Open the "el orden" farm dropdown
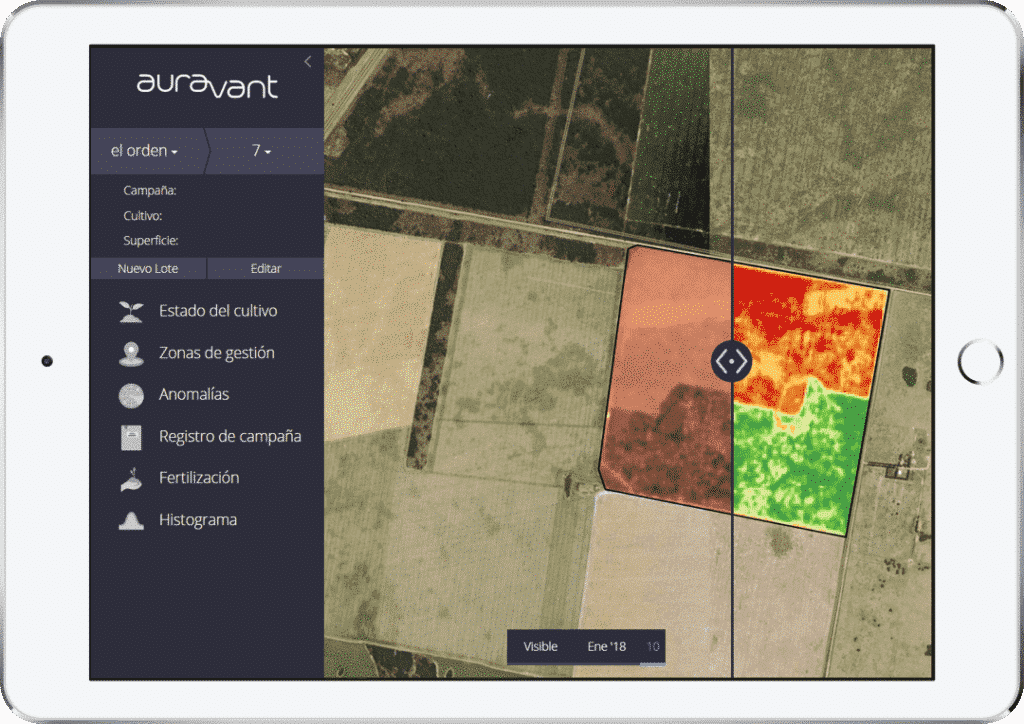 pyautogui.click(x=145, y=151)
